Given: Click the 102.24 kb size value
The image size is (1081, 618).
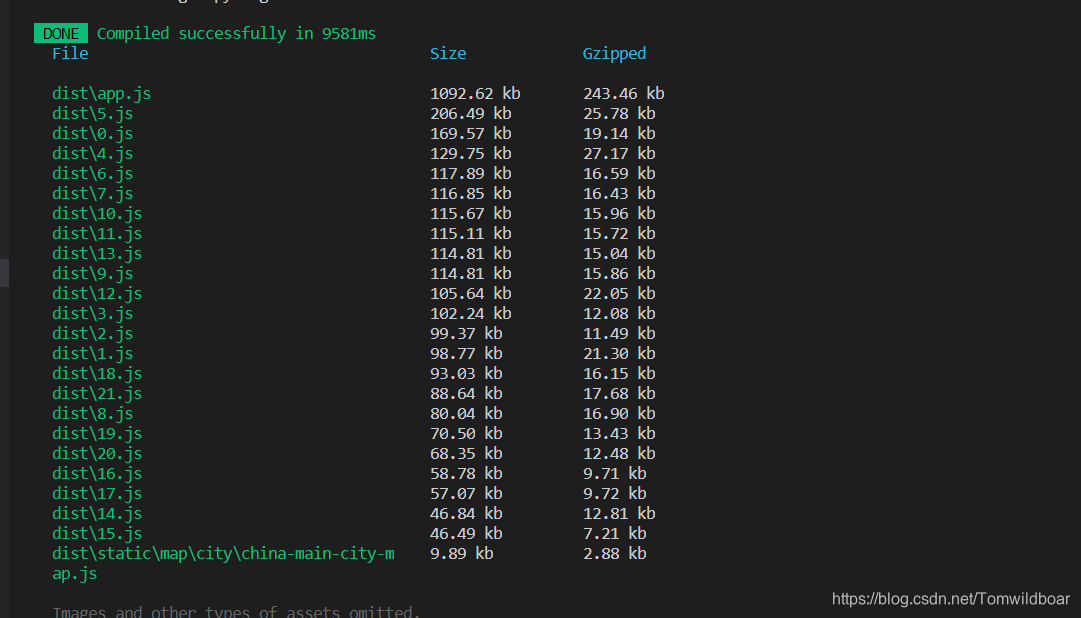Looking at the screenshot, I should (471, 313).
